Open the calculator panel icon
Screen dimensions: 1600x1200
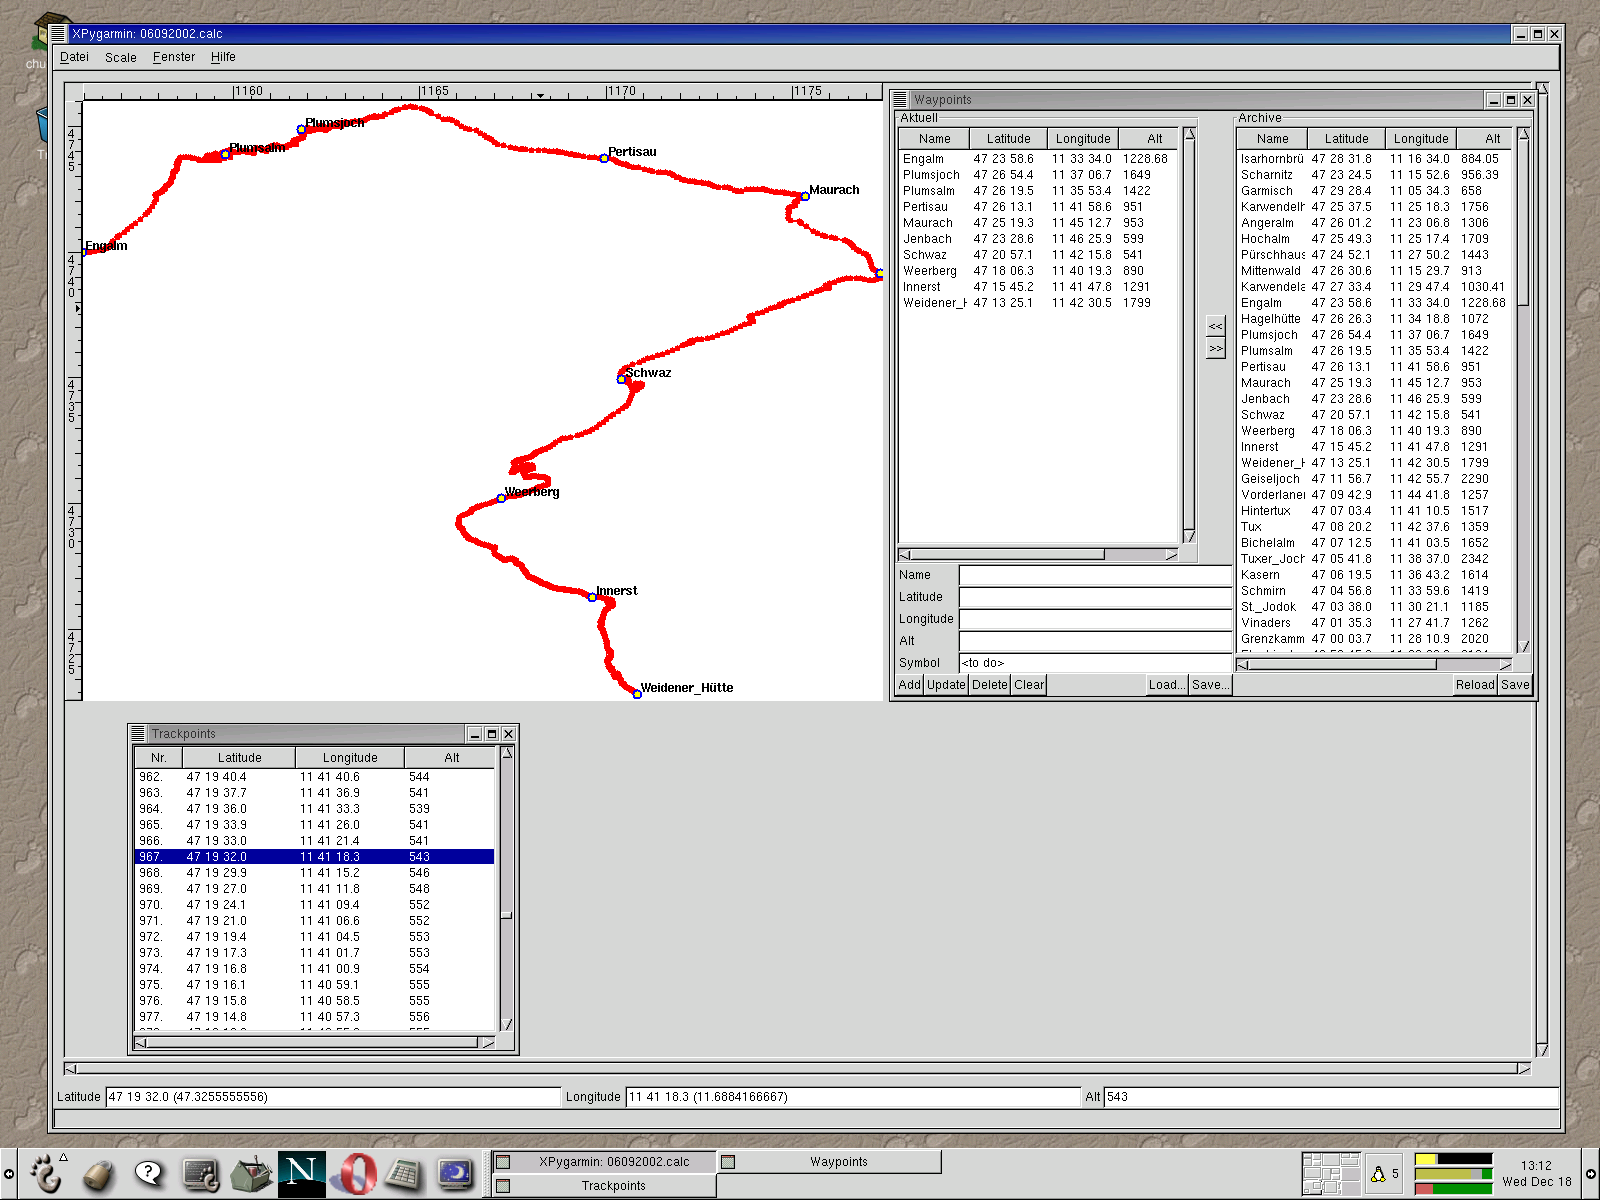[404, 1173]
